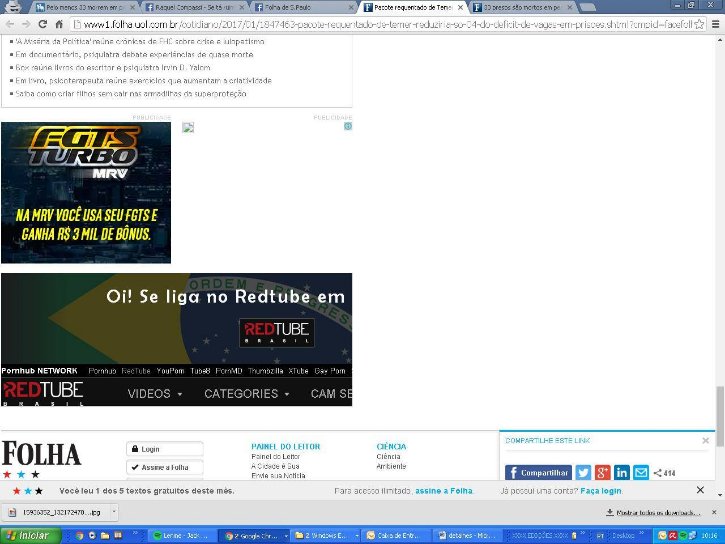Share the link by email icon
Viewport: 725px width, 544px height.
[641, 472]
